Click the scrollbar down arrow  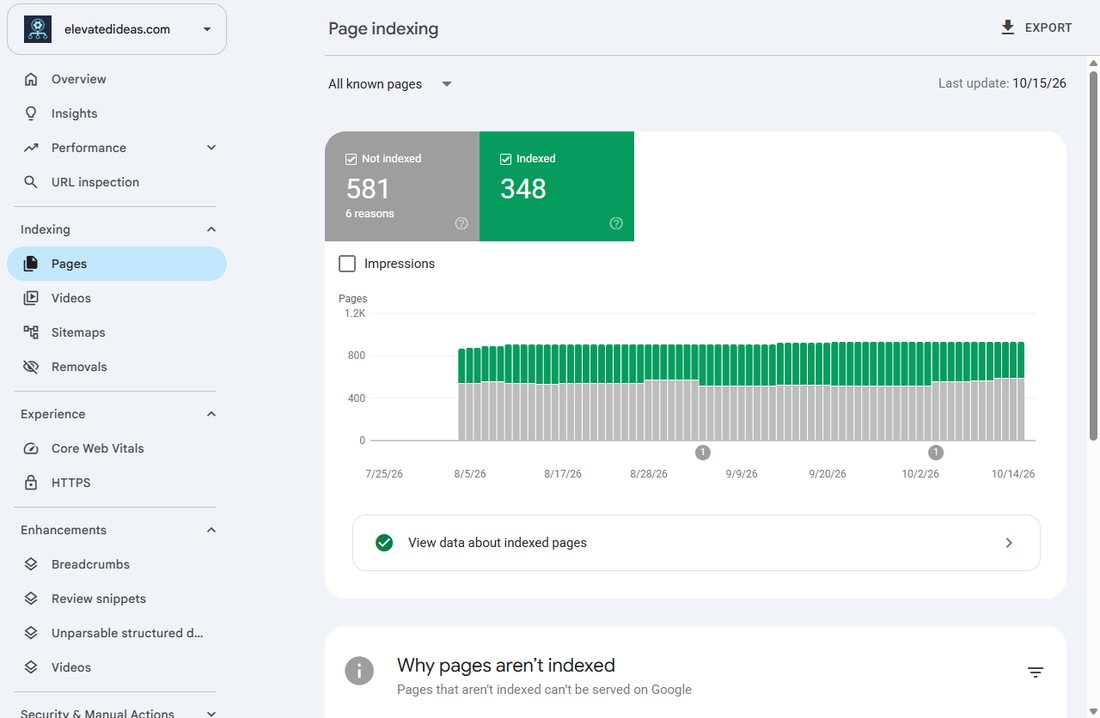click(1093, 711)
